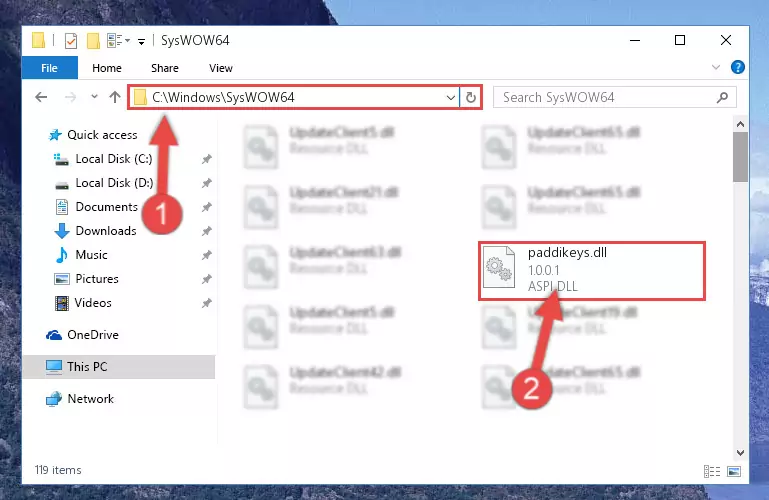Viewport: 769px width, 500px height.
Task: Click the folder icon in the address bar
Action: (140, 98)
